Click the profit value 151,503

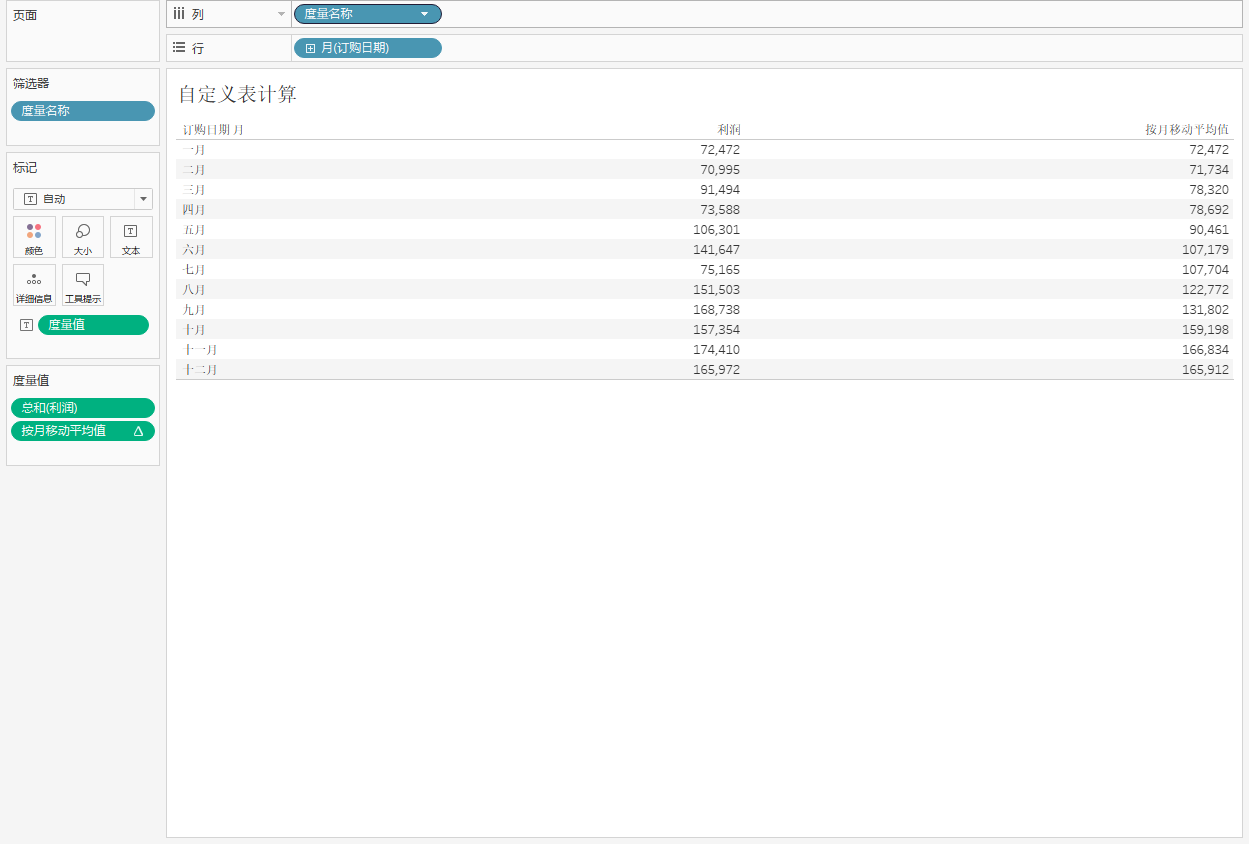point(717,290)
